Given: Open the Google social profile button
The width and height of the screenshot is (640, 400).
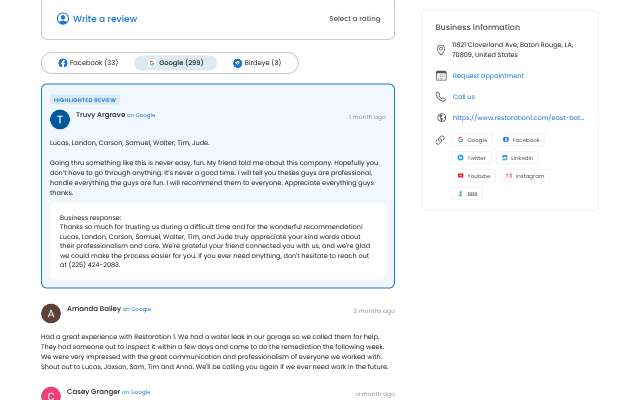Looking at the screenshot, I should (472, 140).
